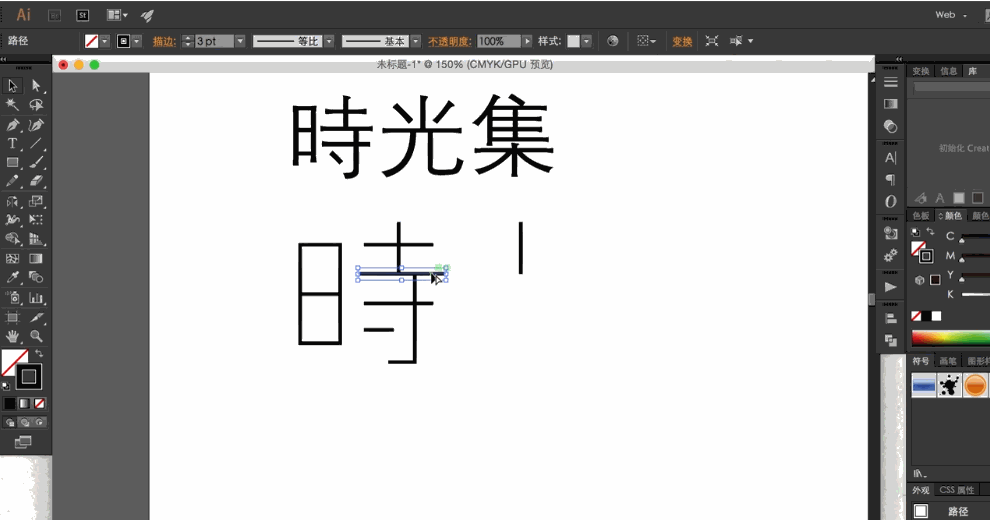
Task: Select the Direct Selection tool
Action: click(x=36, y=85)
